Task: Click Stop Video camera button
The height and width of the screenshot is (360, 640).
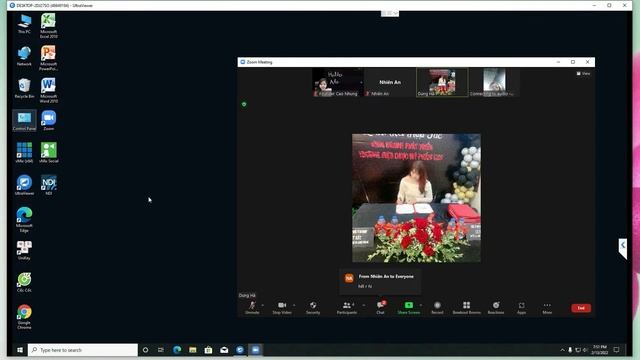Action: (282, 308)
